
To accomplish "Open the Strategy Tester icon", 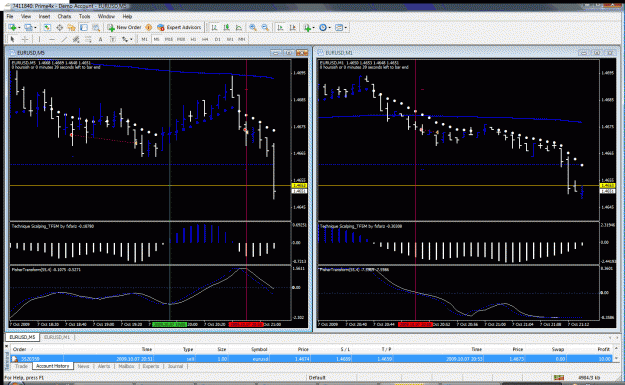I will [x=96, y=28].
